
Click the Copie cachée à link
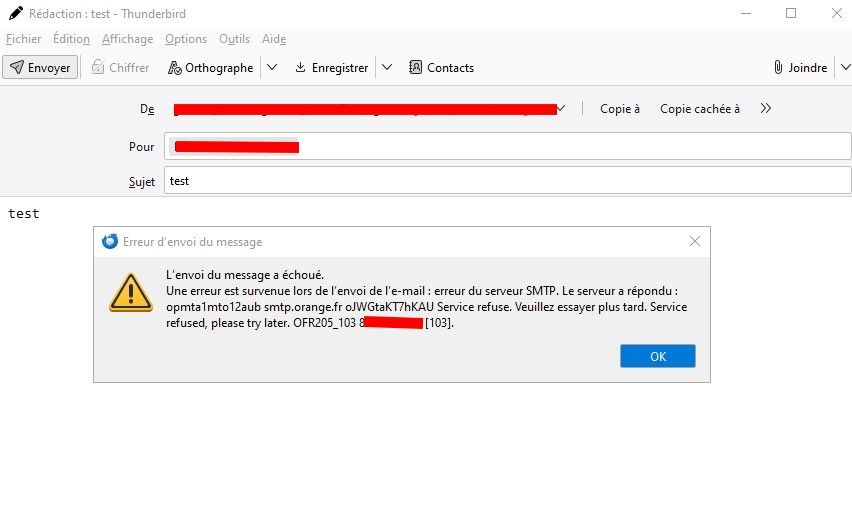[x=700, y=109]
